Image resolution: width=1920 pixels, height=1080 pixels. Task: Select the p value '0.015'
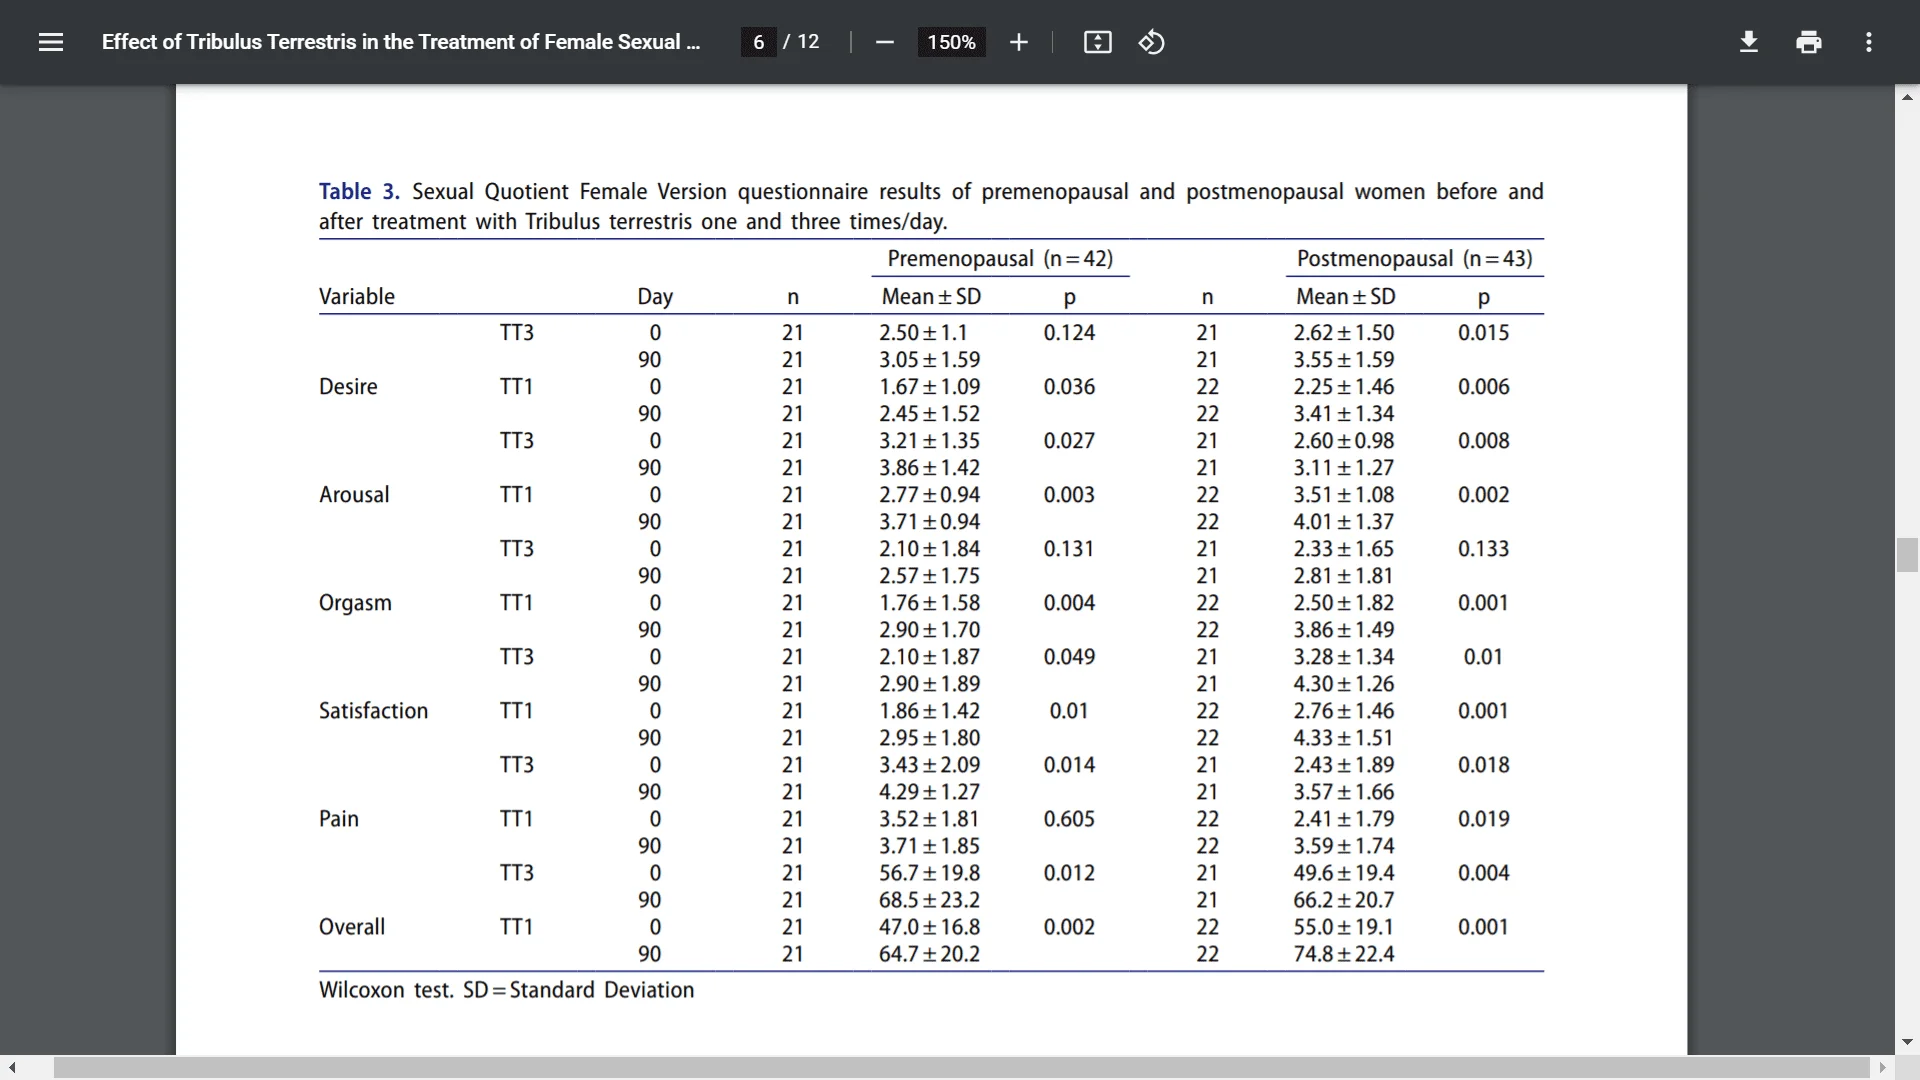1483,333
